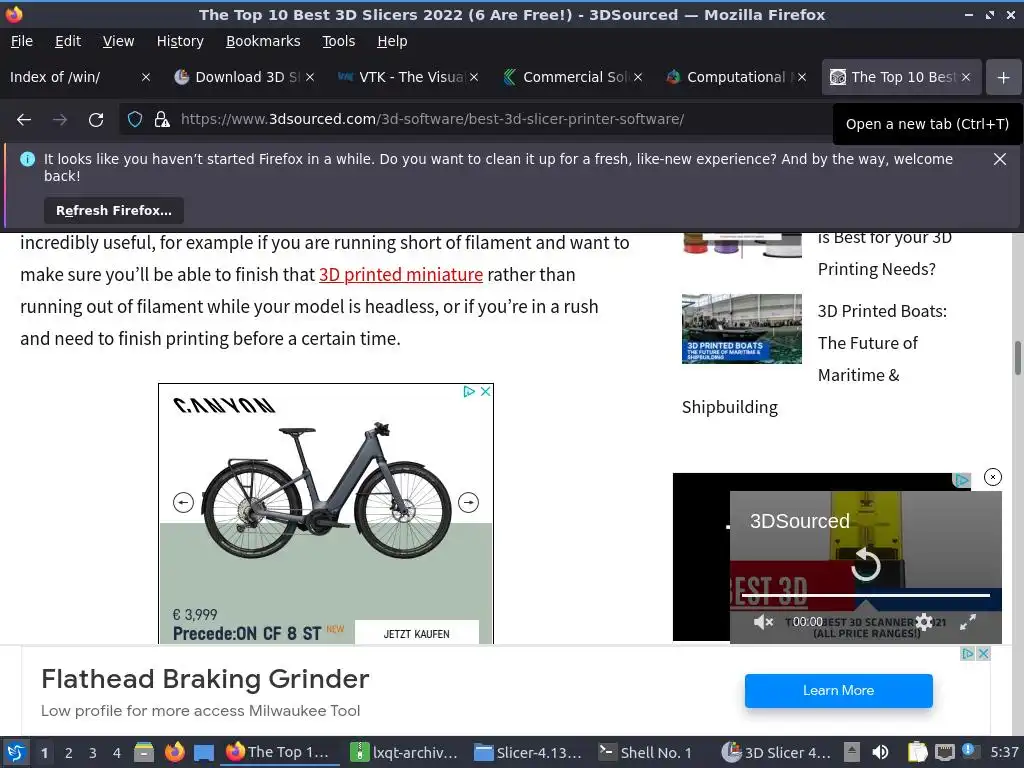
Task: Click the show desktop taskbar icon
Action: point(204,753)
